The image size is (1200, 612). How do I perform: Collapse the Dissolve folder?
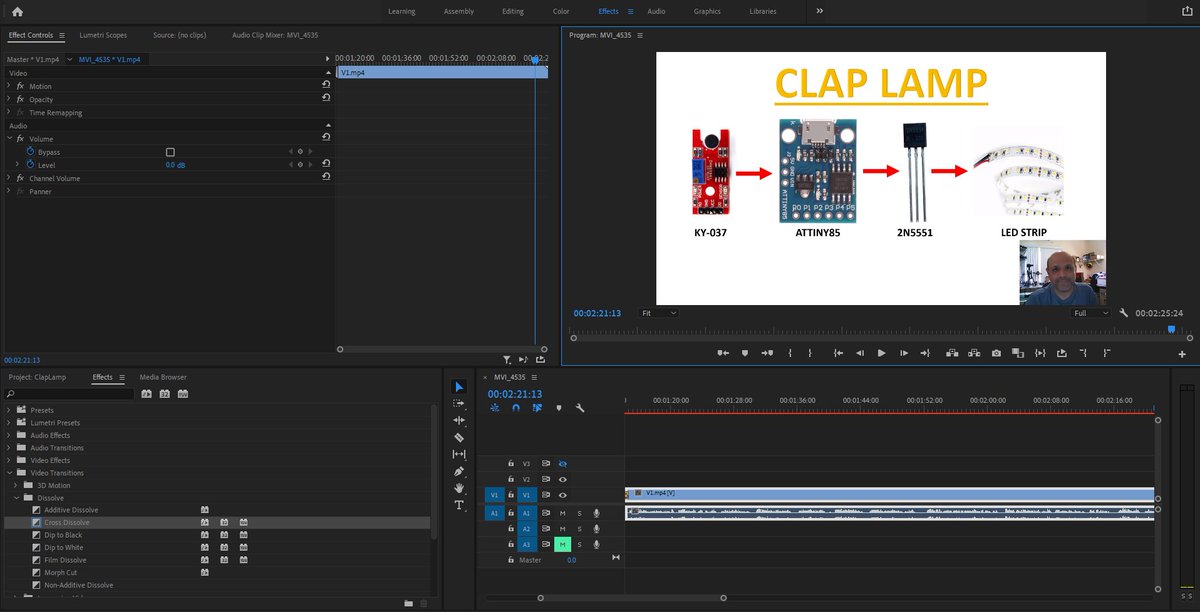[16, 497]
